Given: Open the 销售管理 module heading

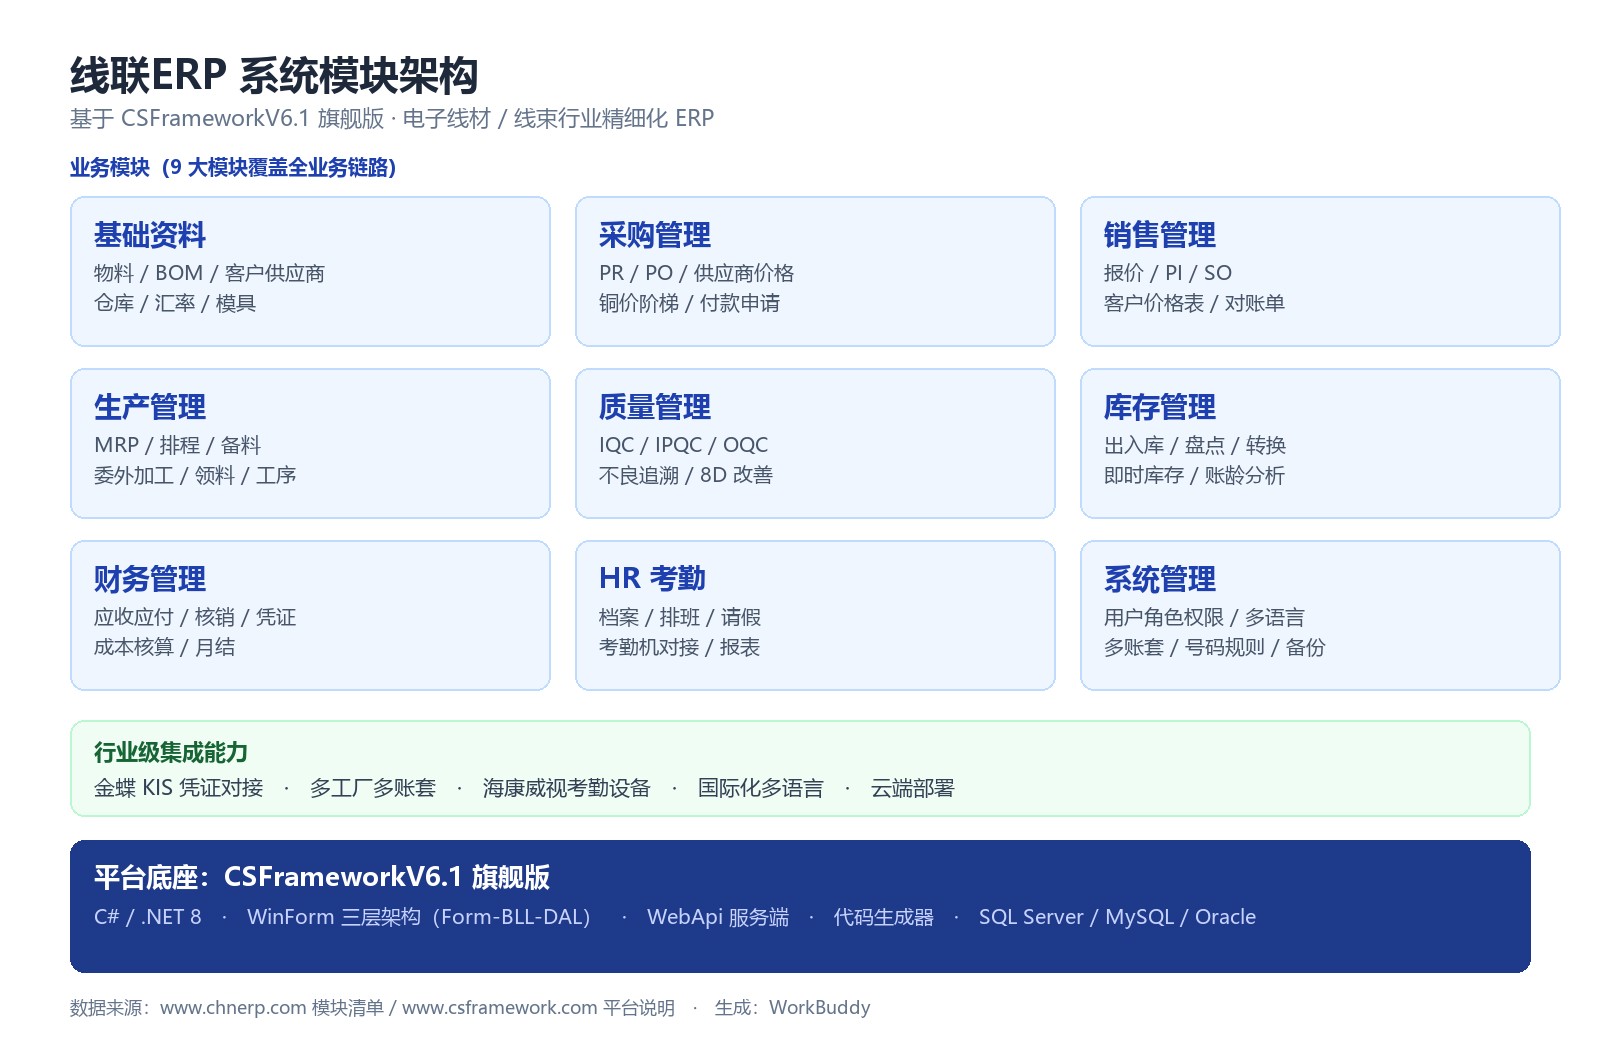Looking at the screenshot, I should pos(1160,235).
